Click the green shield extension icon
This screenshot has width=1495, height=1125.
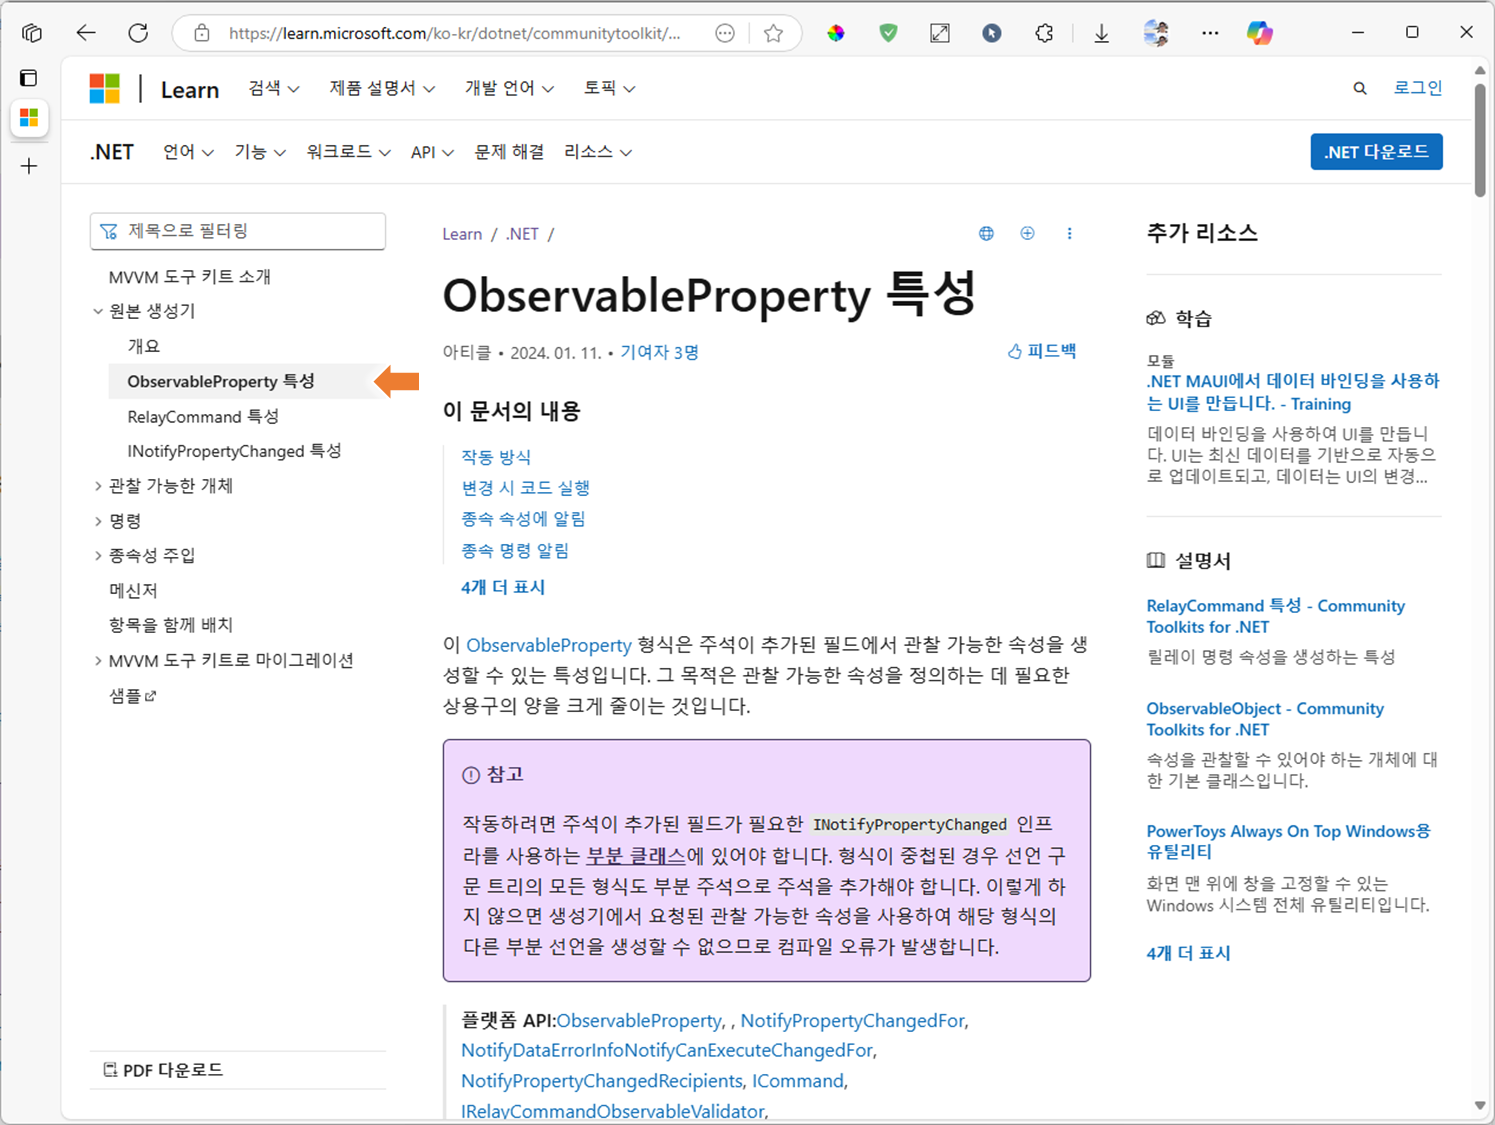(x=888, y=33)
